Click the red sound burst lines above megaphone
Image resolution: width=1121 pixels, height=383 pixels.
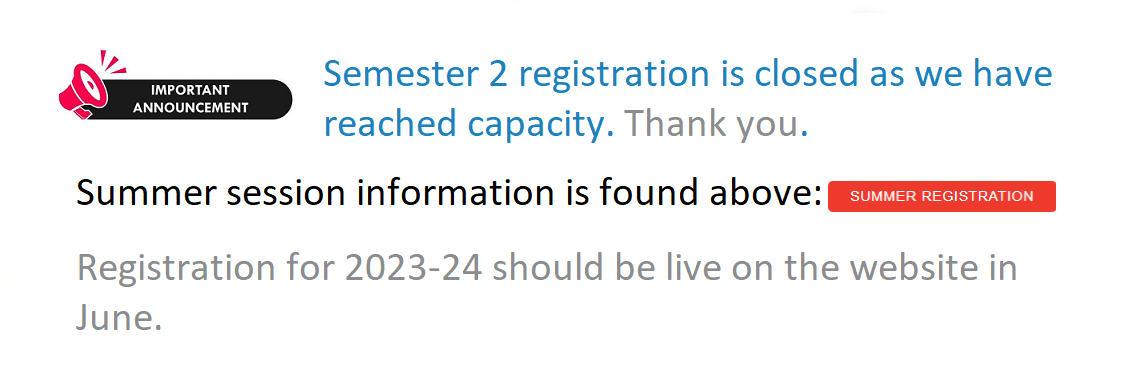pos(113,63)
